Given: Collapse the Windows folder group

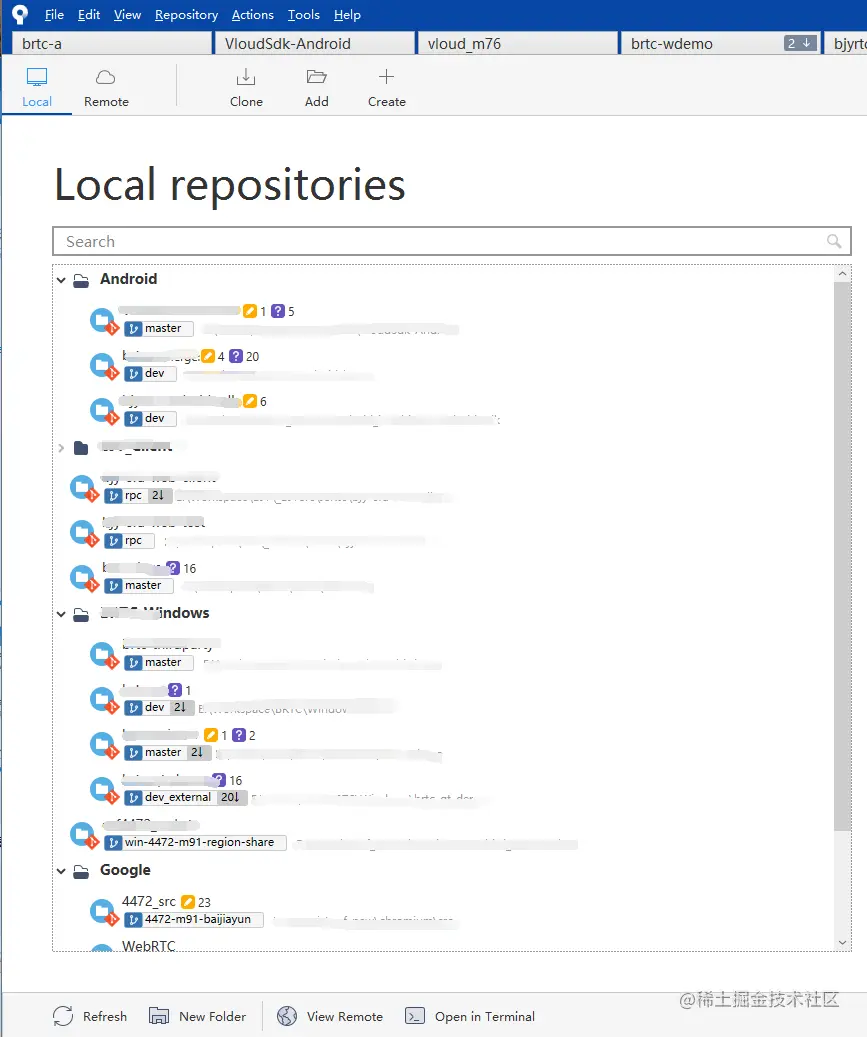Looking at the screenshot, I should pyautogui.click(x=61, y=614).
